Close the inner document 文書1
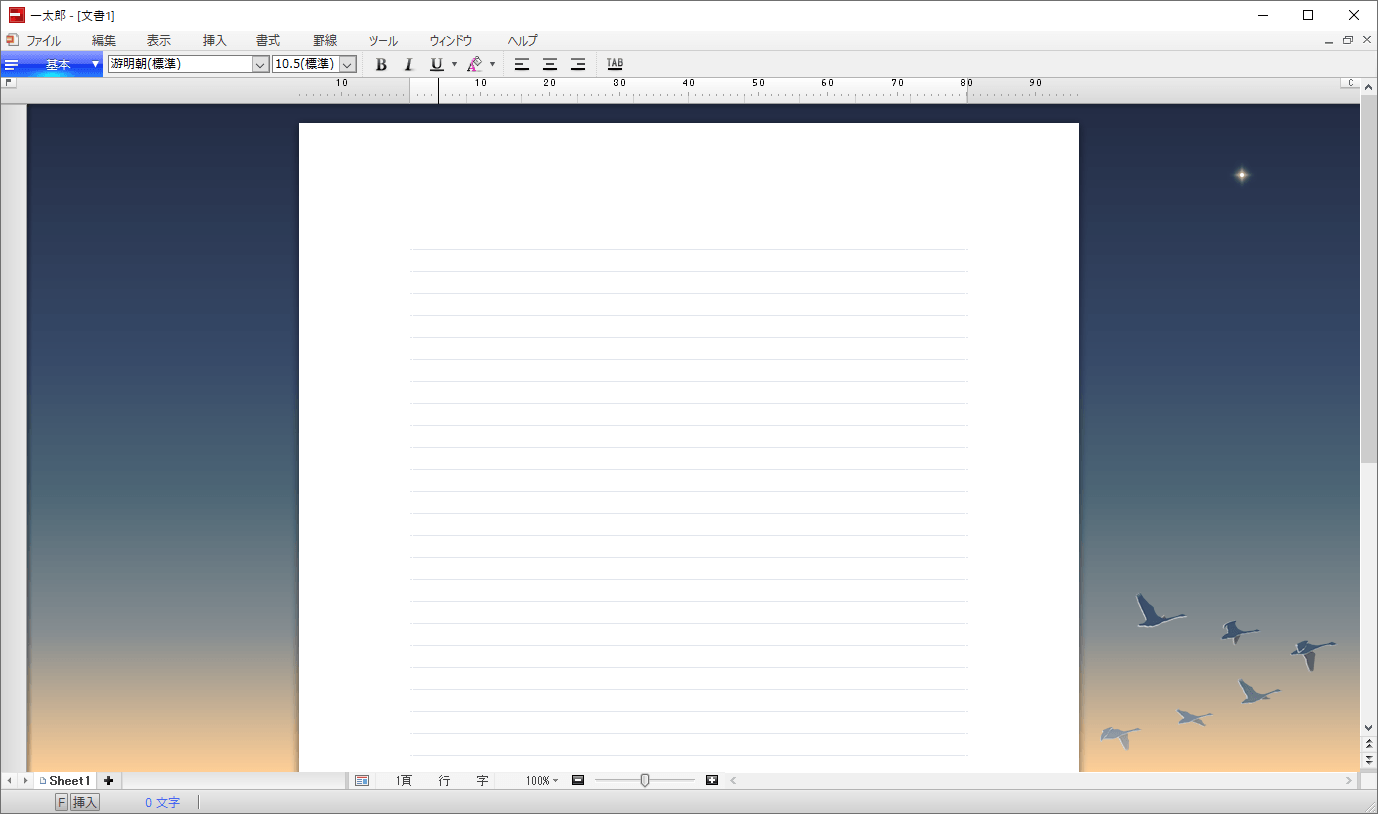Image resolution: width=1378 pixels, height=814 pixels. tap(1366, 41)
